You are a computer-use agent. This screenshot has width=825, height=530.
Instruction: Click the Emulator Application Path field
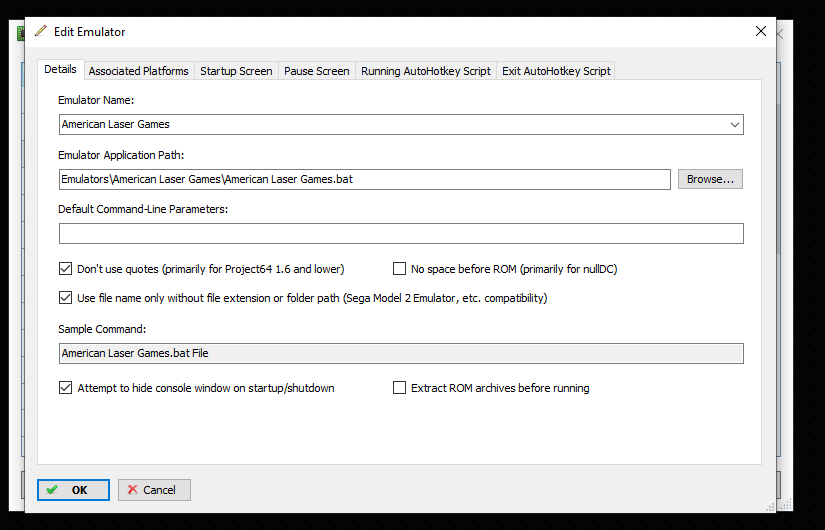(x=365, y=179)
